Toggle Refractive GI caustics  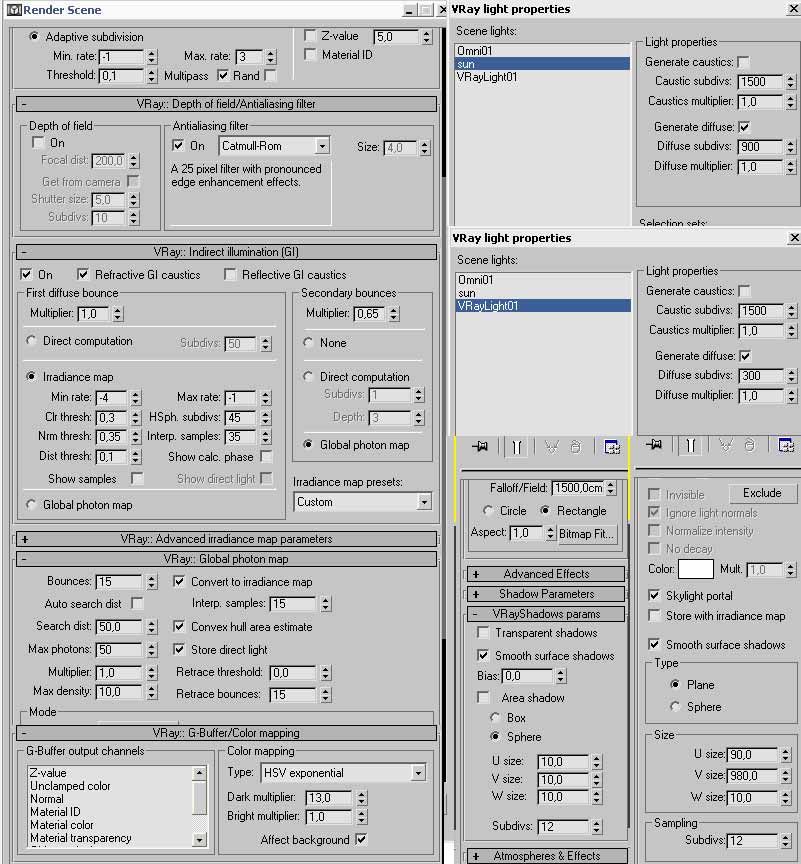(83, 274)
